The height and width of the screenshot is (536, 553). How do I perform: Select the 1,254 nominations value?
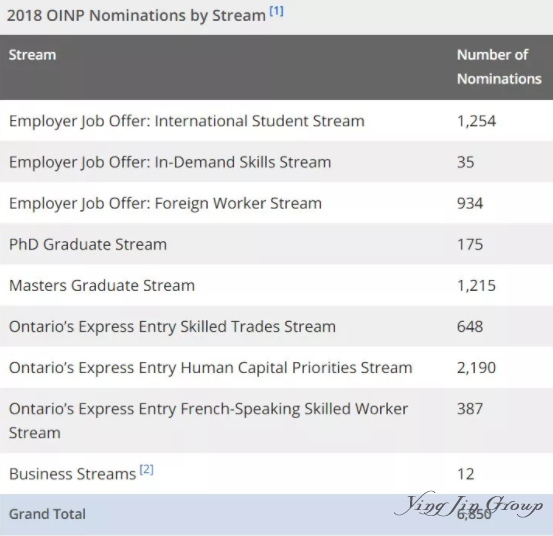point(476,121)
